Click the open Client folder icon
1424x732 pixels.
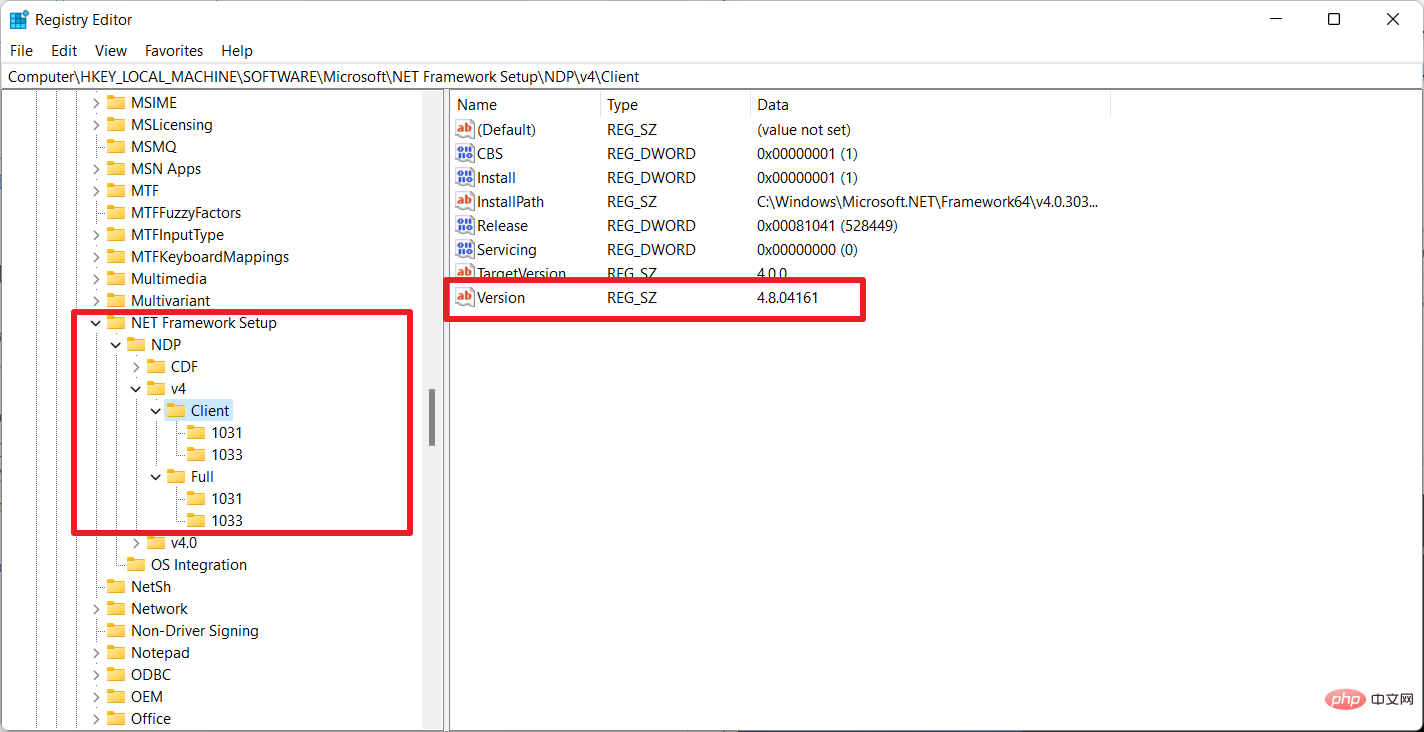(176, 410)
